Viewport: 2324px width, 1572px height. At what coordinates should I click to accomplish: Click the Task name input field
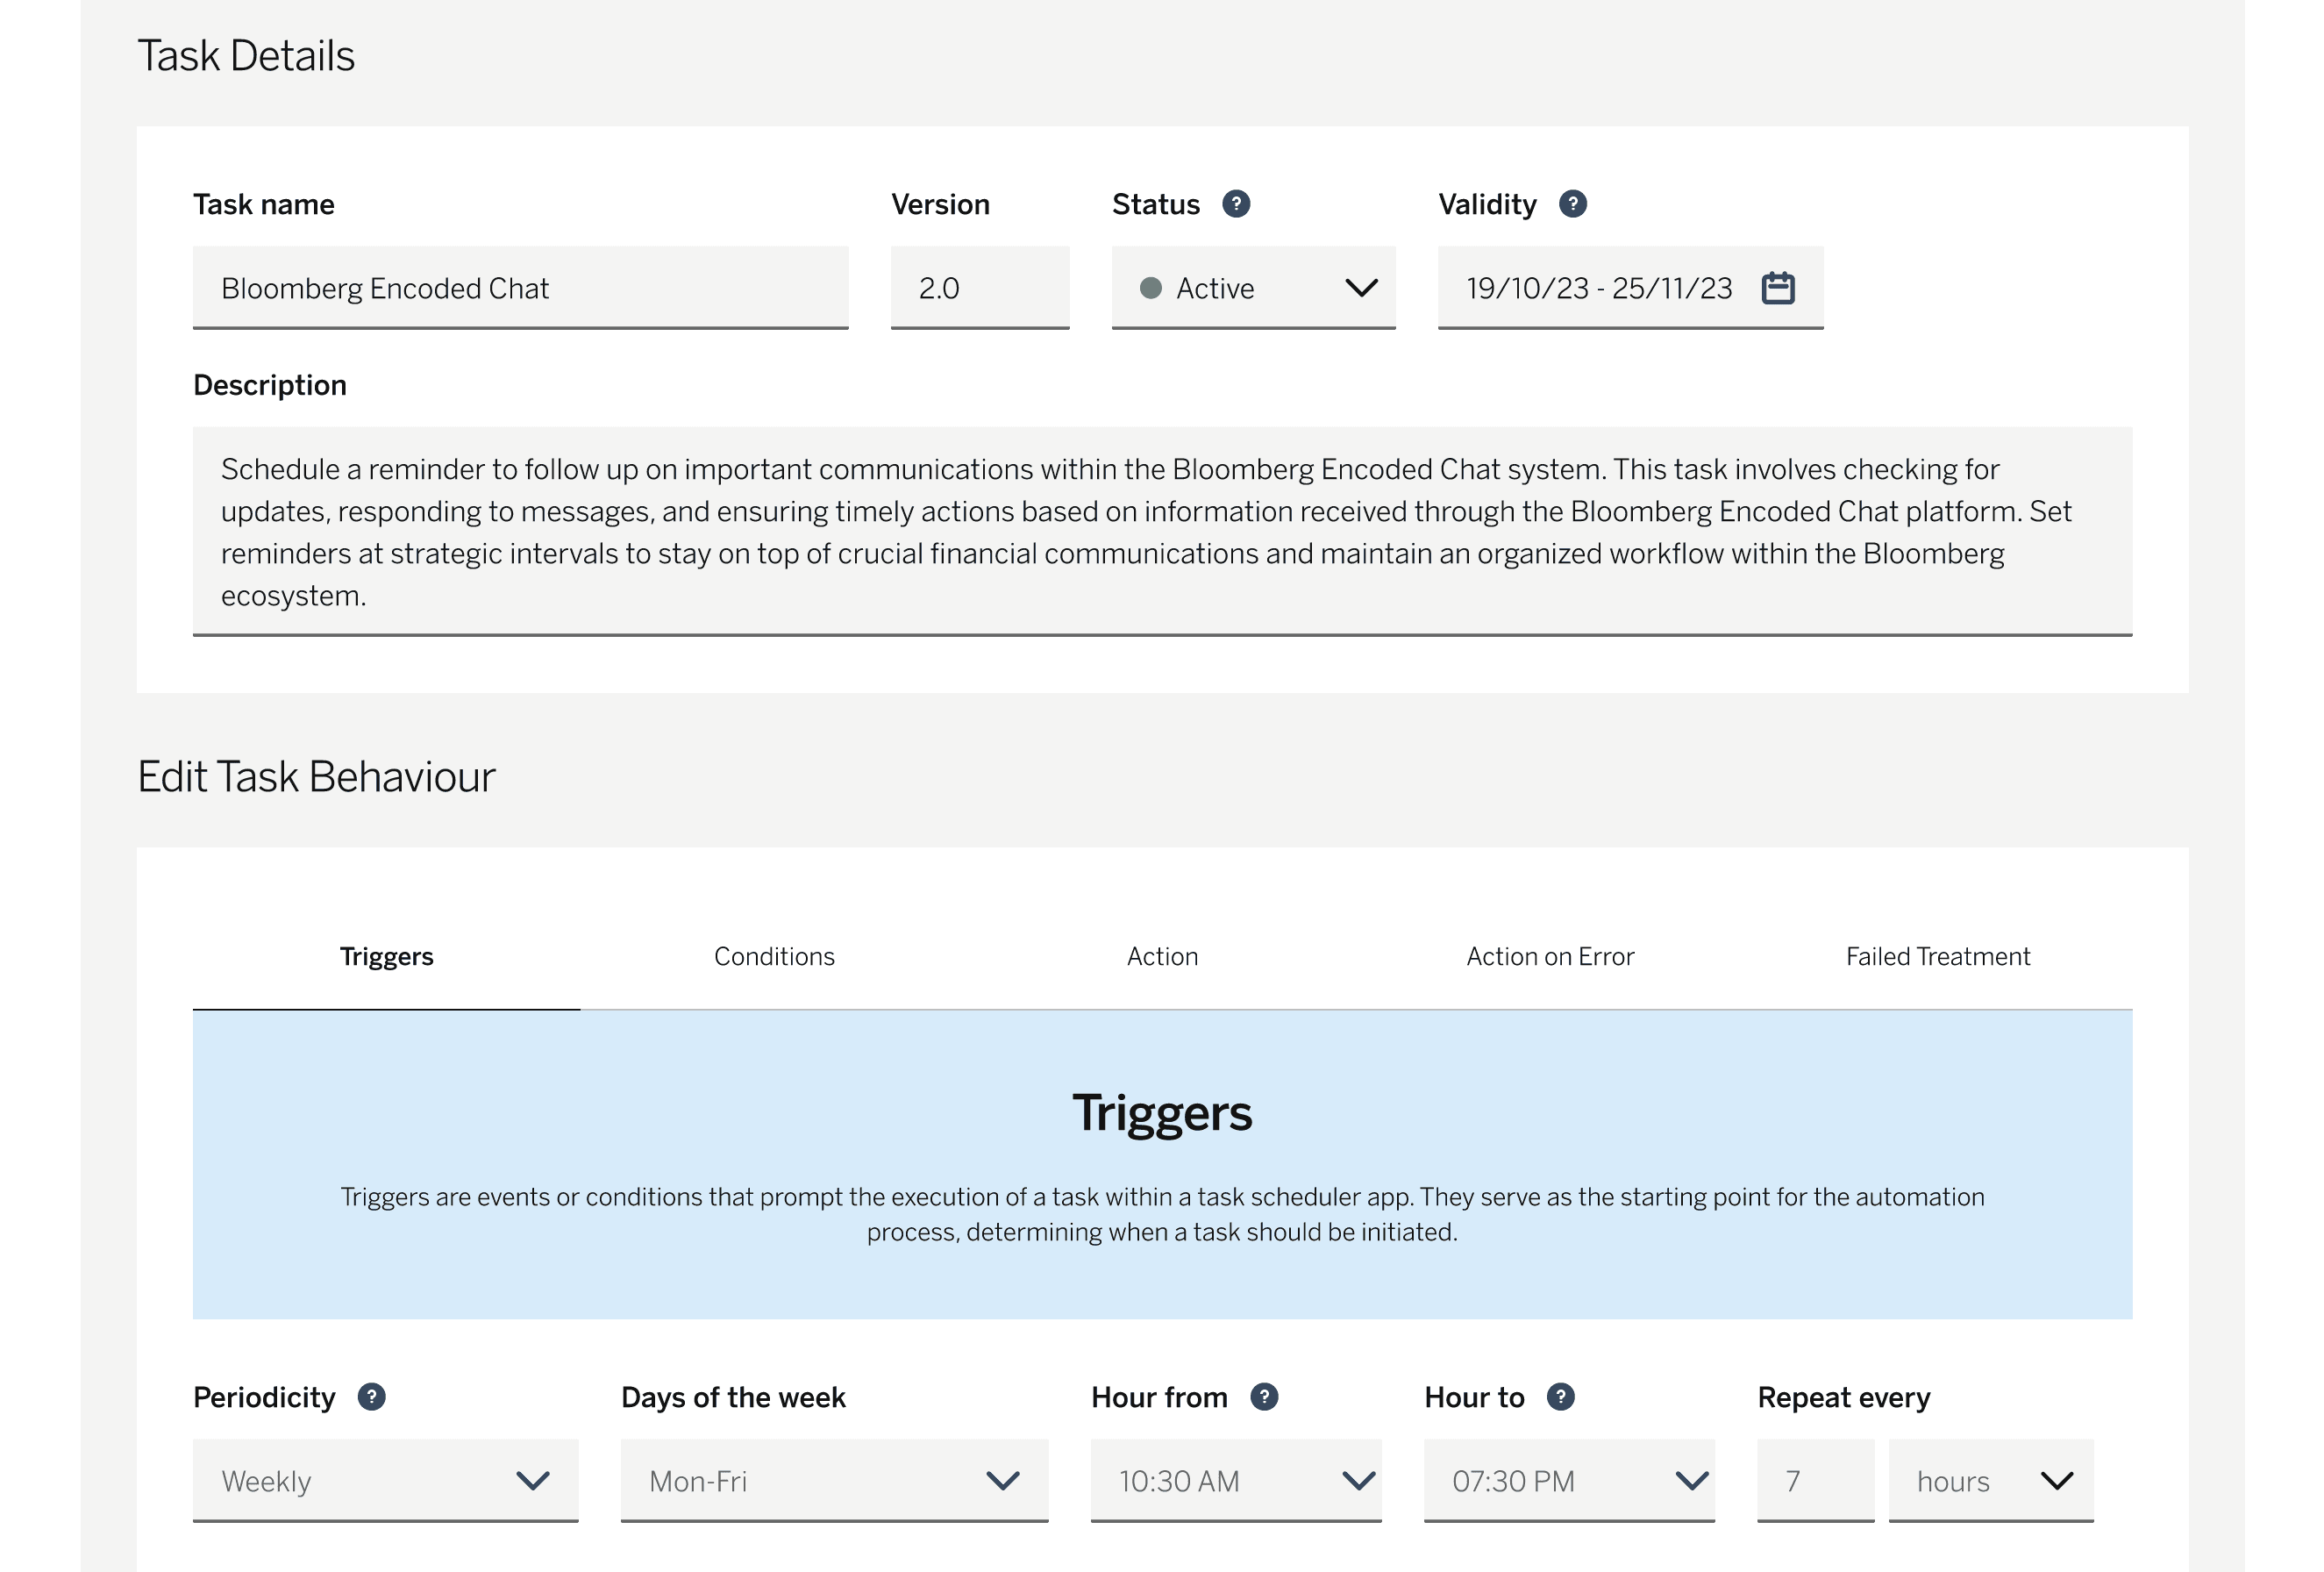pos(520,288)
